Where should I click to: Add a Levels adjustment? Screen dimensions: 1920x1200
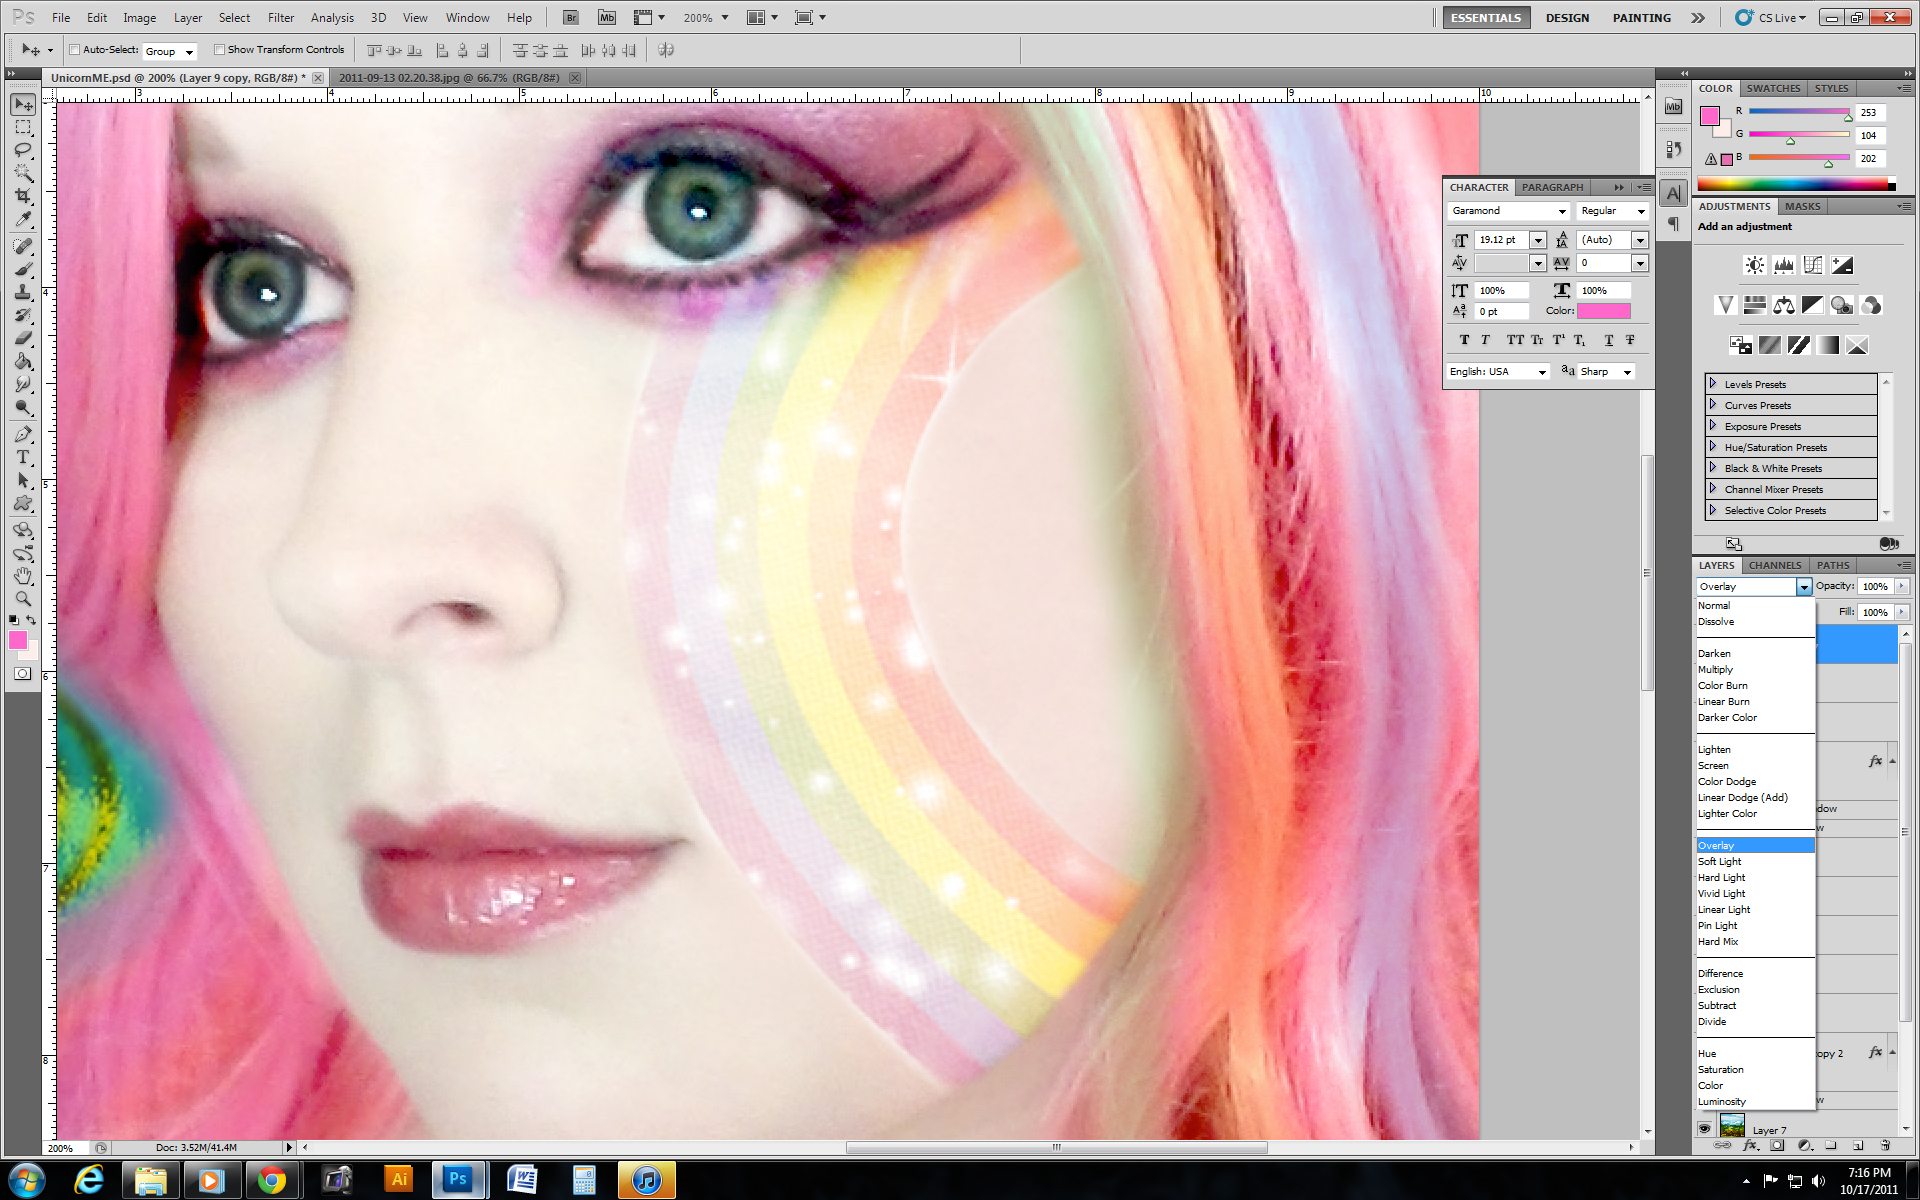[x=1783, y=265]
